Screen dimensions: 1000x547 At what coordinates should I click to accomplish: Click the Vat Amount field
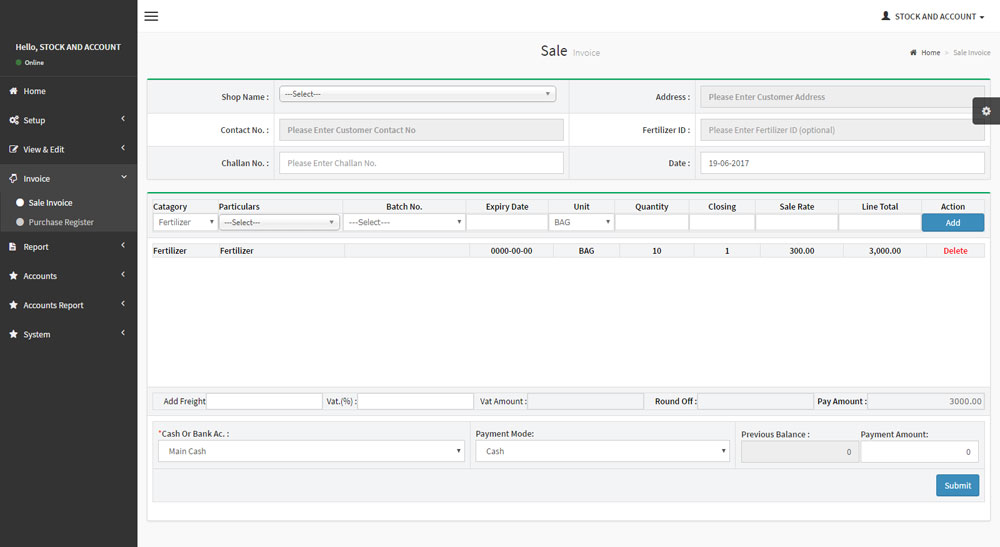pos(585,401)
